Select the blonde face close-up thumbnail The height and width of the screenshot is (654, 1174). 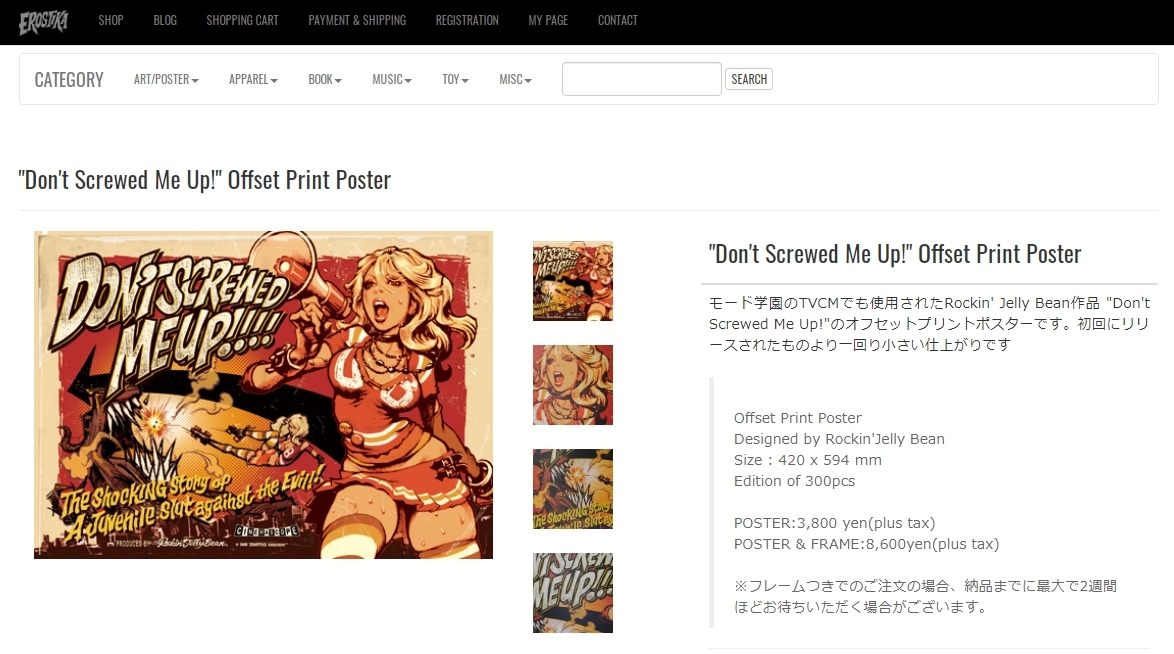coord(573,385)
